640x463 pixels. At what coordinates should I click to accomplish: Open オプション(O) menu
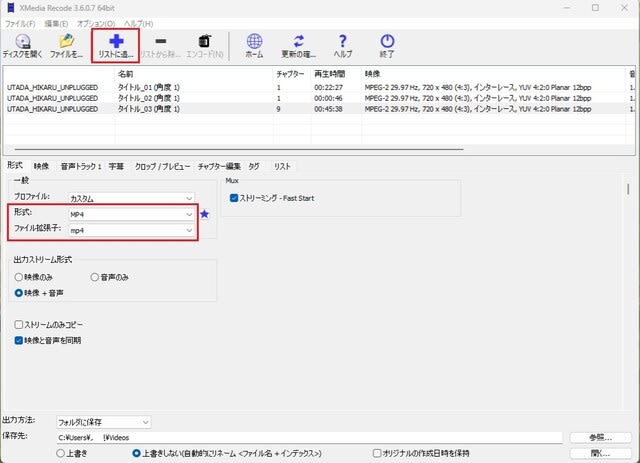(x=96, y=24)
